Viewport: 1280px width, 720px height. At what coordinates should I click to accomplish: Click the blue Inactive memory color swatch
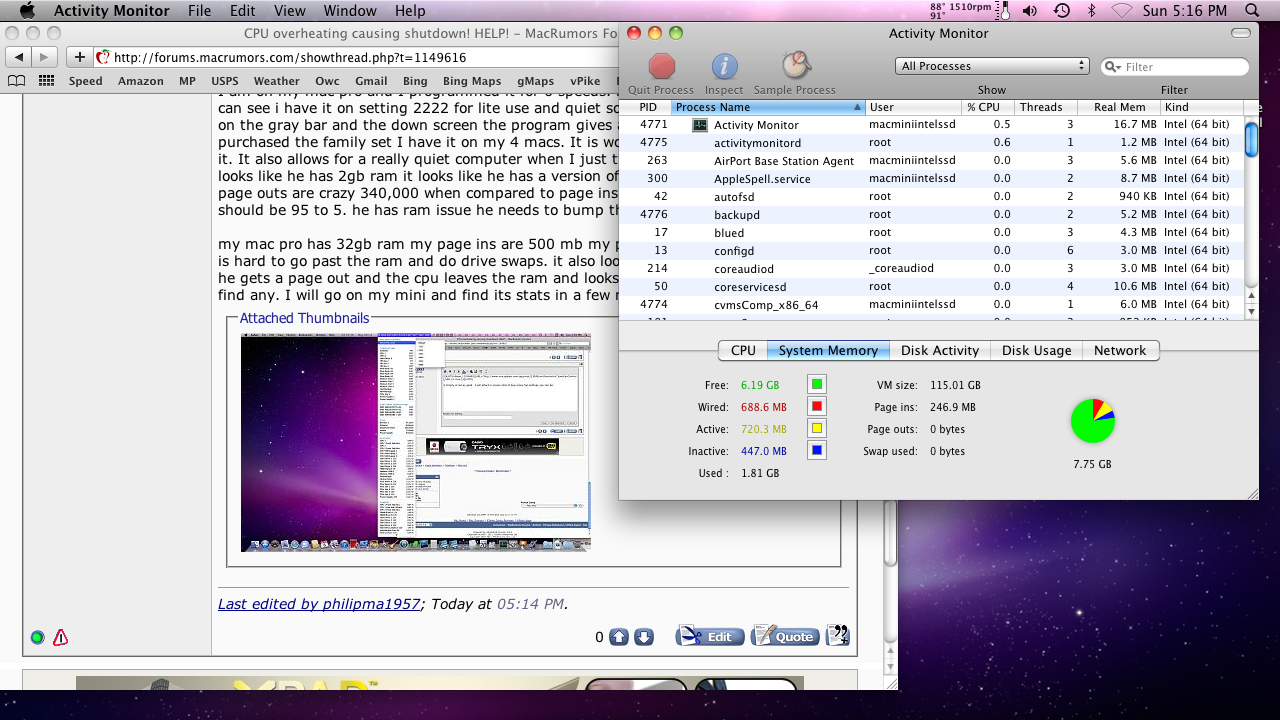817,450
